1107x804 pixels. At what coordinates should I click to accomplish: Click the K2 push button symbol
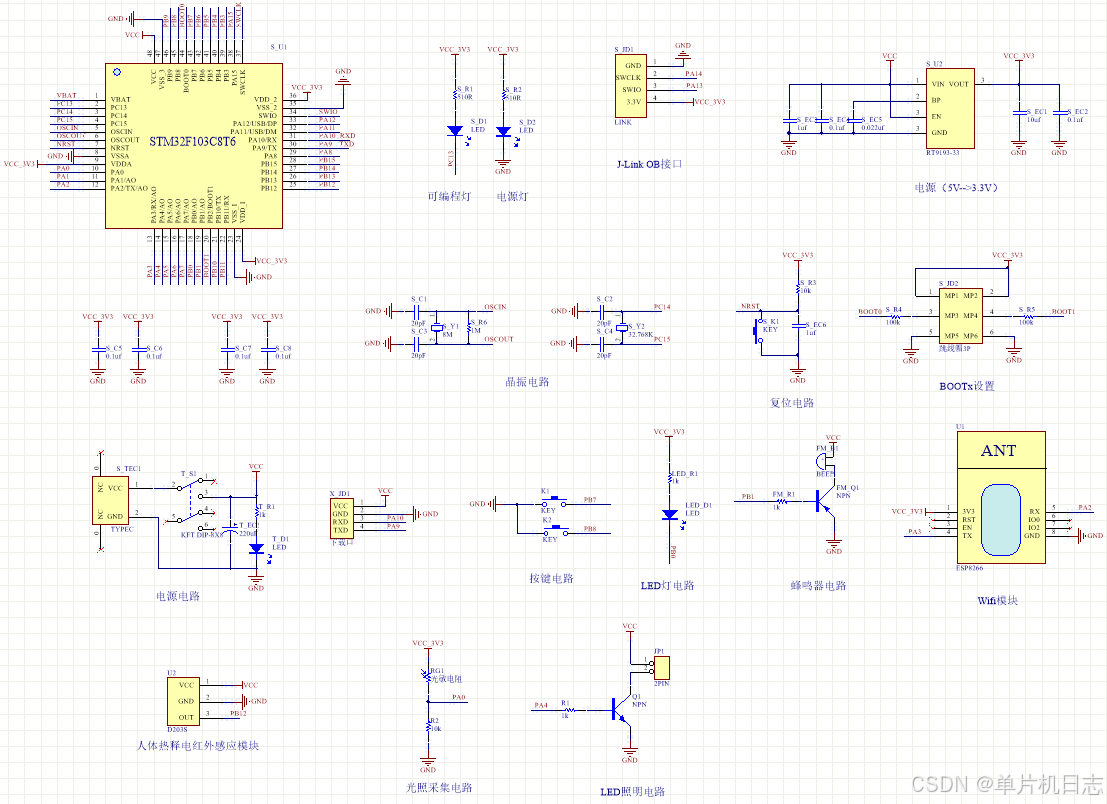point(554,530)
